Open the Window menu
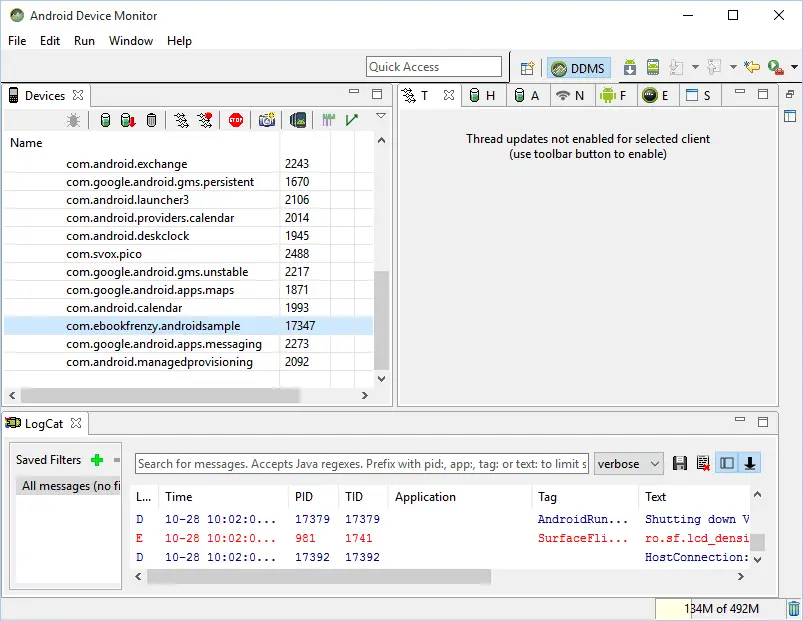The image size is (803, 621). pos(131,41)
